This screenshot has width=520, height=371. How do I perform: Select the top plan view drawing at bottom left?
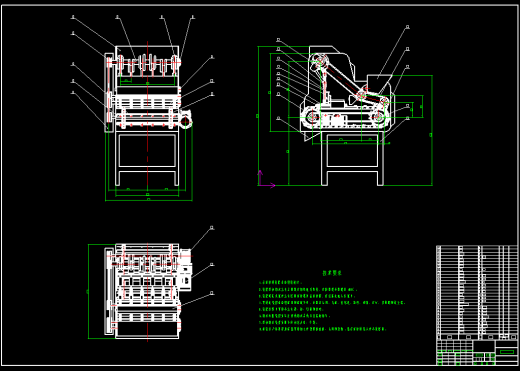point(148,291)
